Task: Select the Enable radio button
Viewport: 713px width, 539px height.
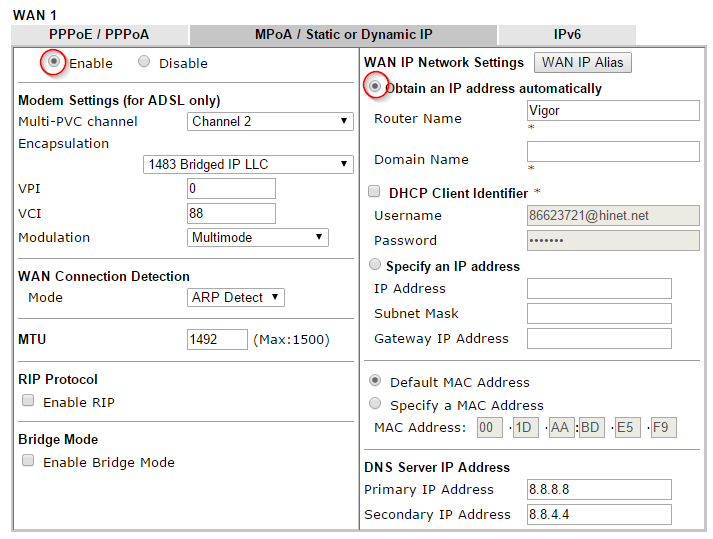Action: click(x=54, y=62)
